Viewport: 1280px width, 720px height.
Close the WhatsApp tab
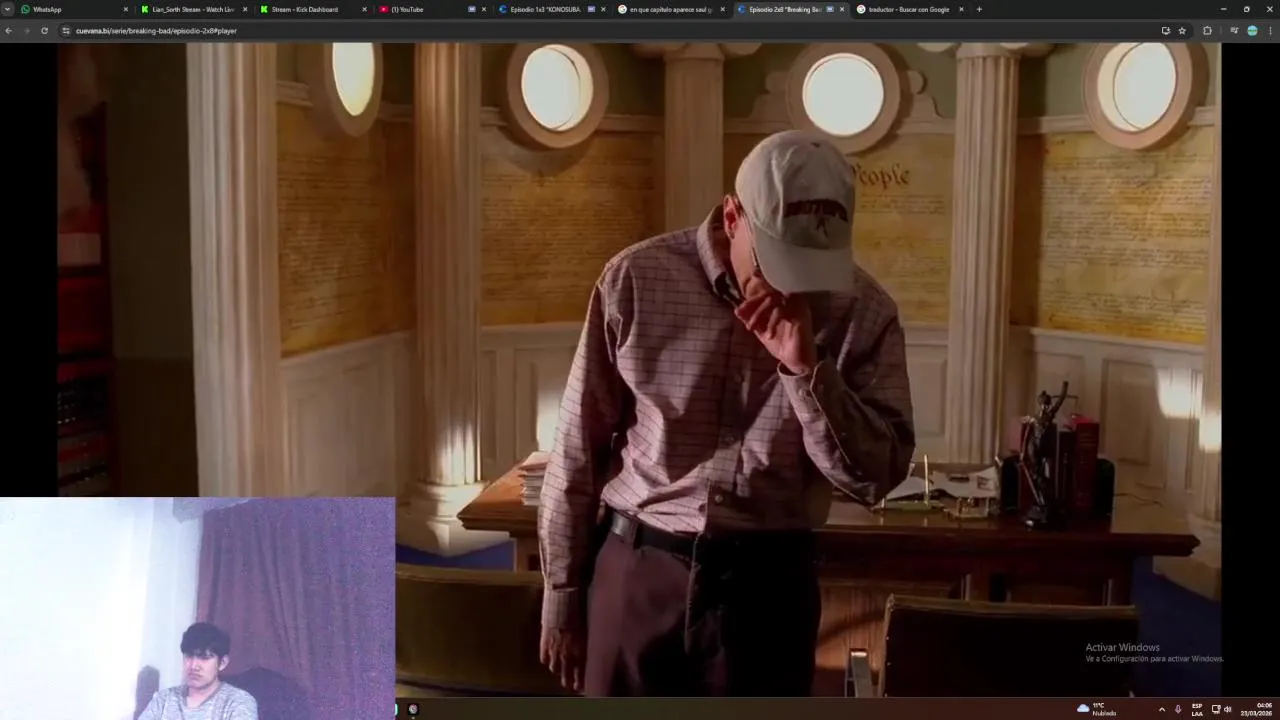[x=126, y=9]
